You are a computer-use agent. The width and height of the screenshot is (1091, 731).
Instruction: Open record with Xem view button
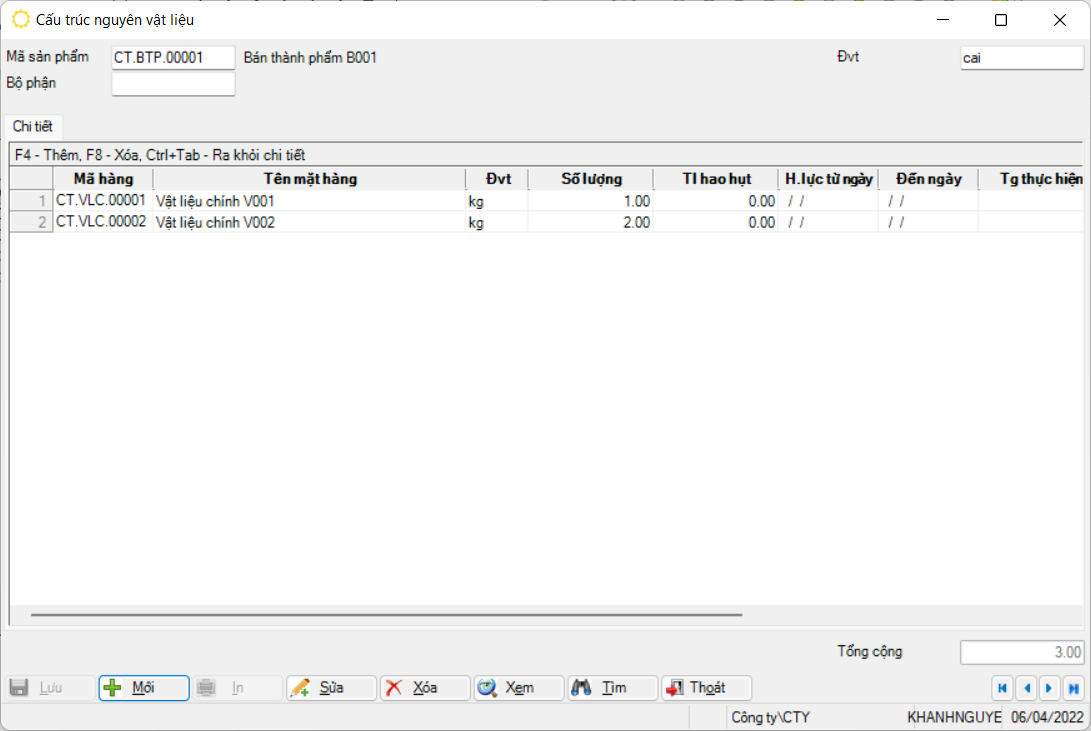coord(519,688)
